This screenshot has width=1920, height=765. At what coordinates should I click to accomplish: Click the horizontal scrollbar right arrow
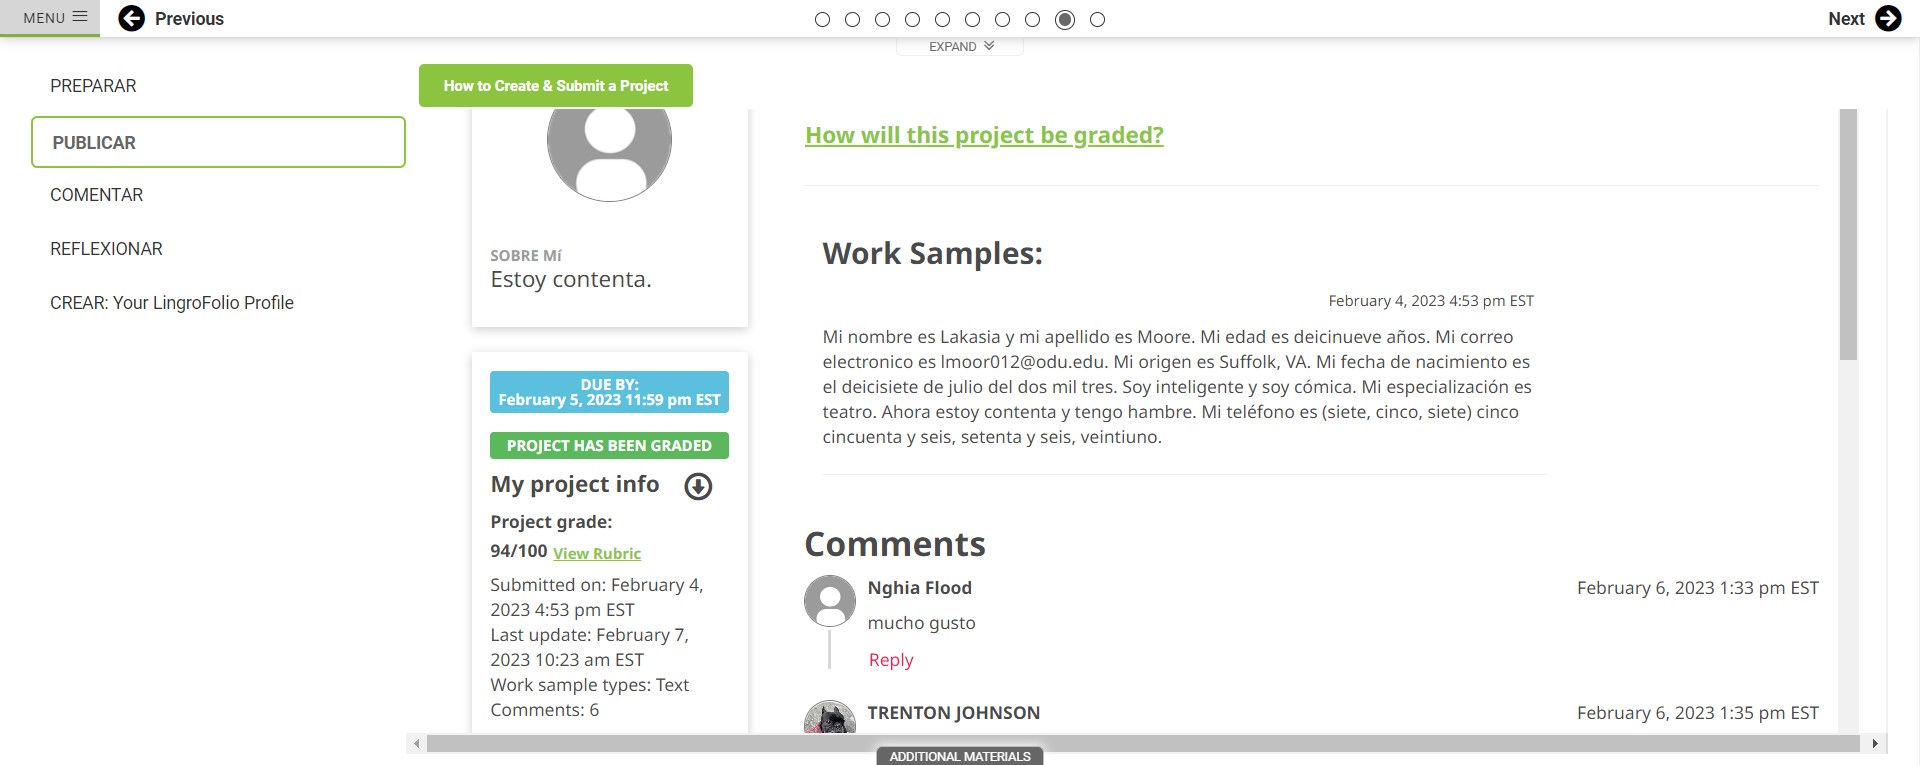click(1875, 743)
